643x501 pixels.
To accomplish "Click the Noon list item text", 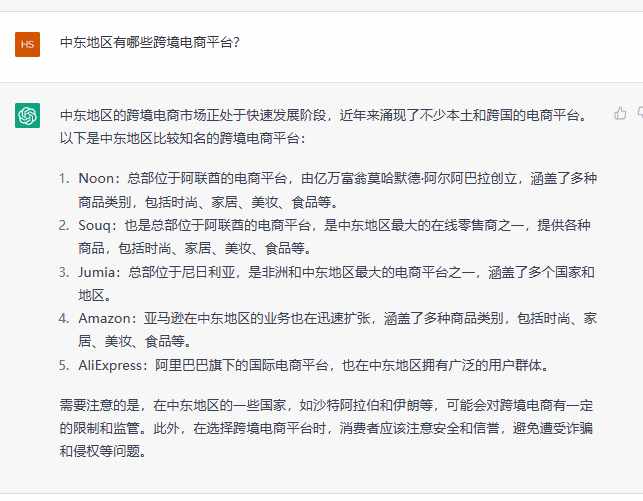I will coord(337,190).
